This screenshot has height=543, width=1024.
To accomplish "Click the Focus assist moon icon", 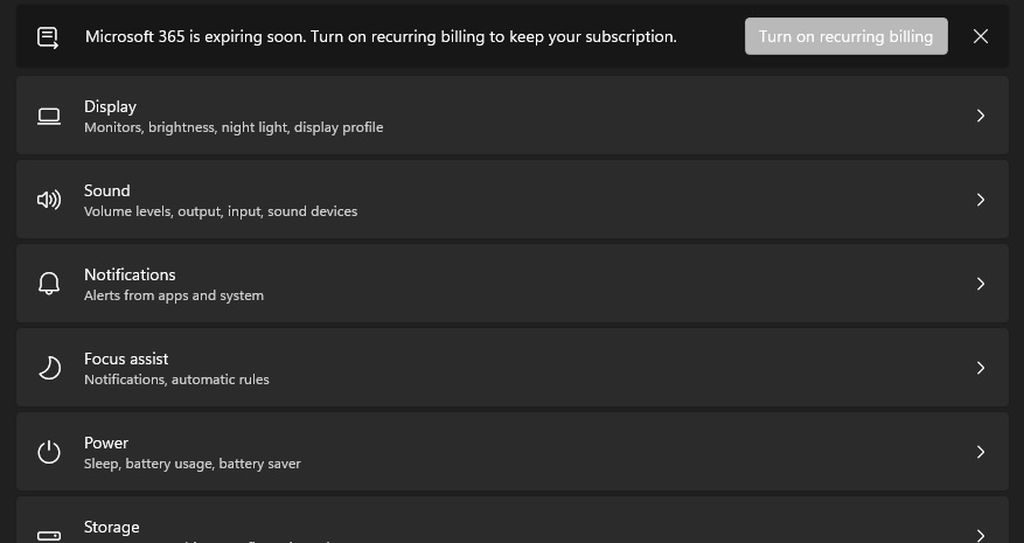I will [x=48, y=368].
